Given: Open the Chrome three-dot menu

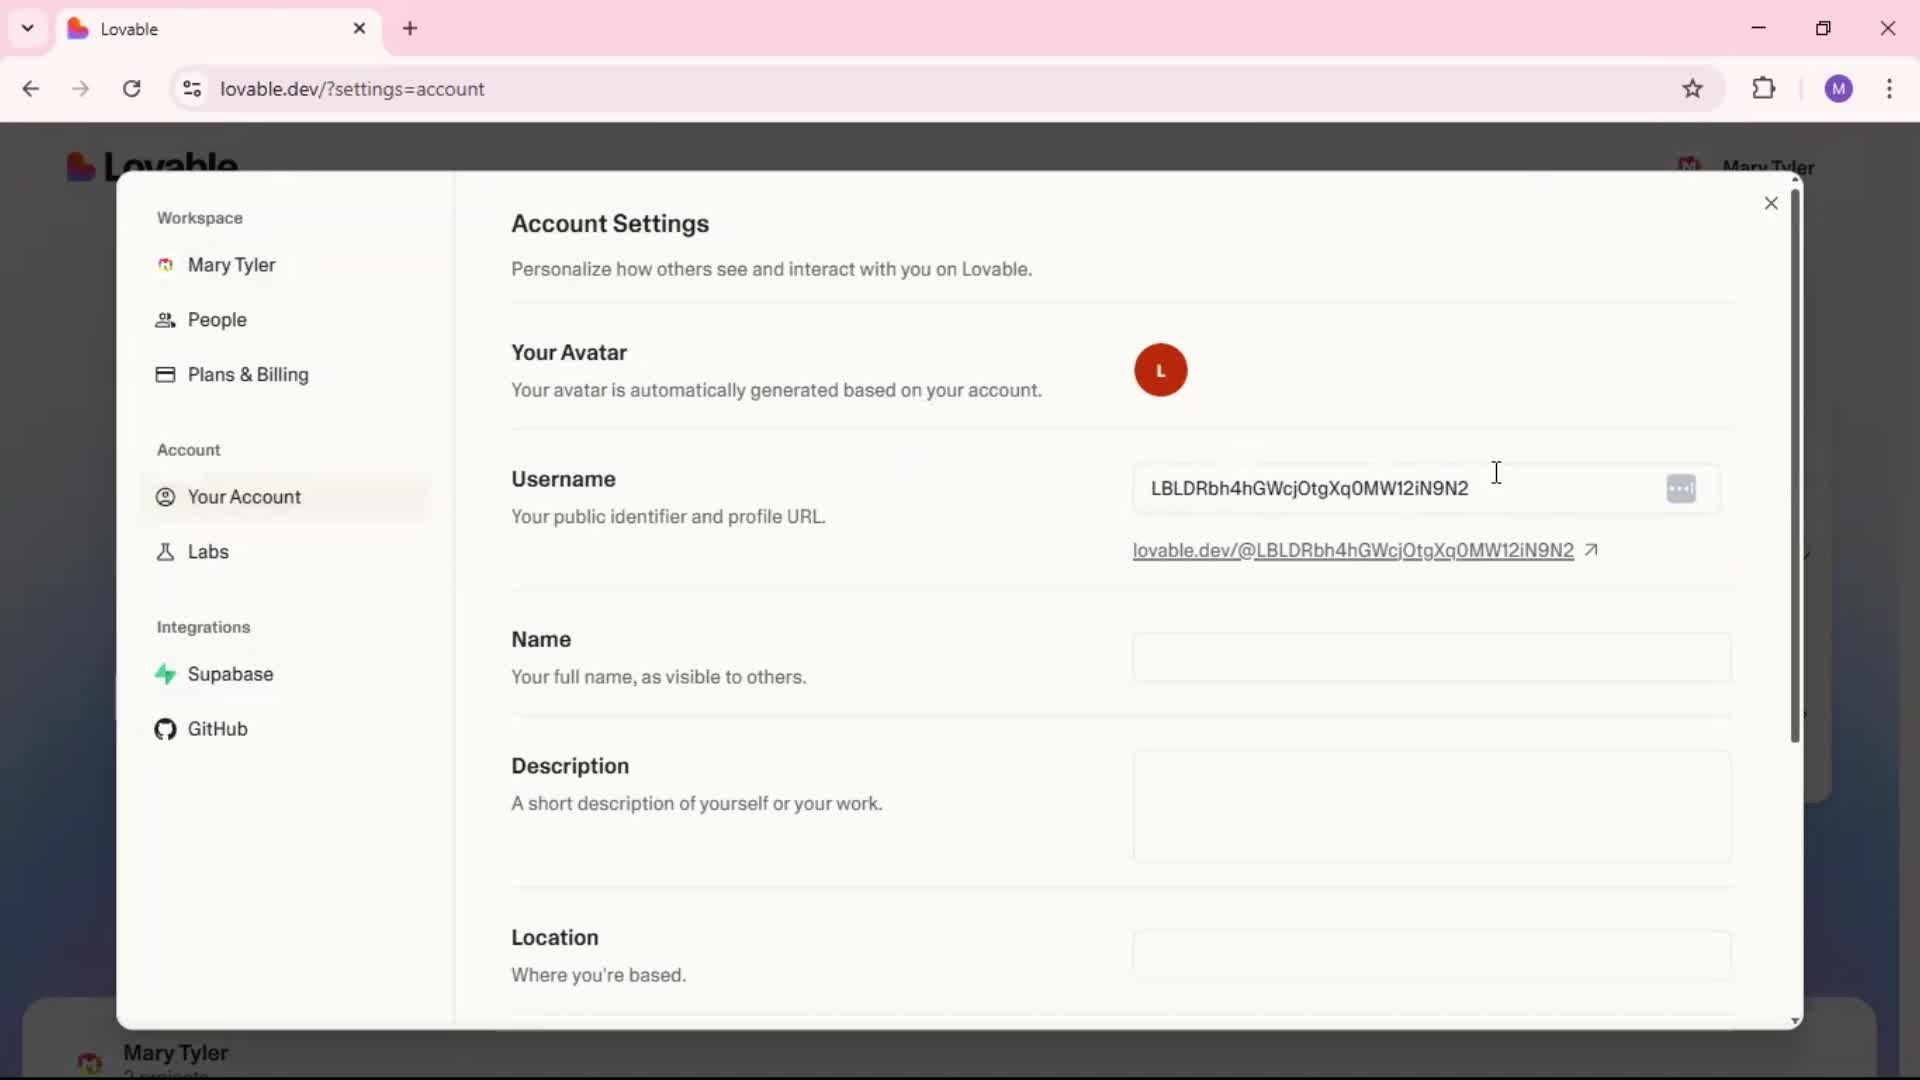Looking at the screenshot, I should [x=1889, y=89].
